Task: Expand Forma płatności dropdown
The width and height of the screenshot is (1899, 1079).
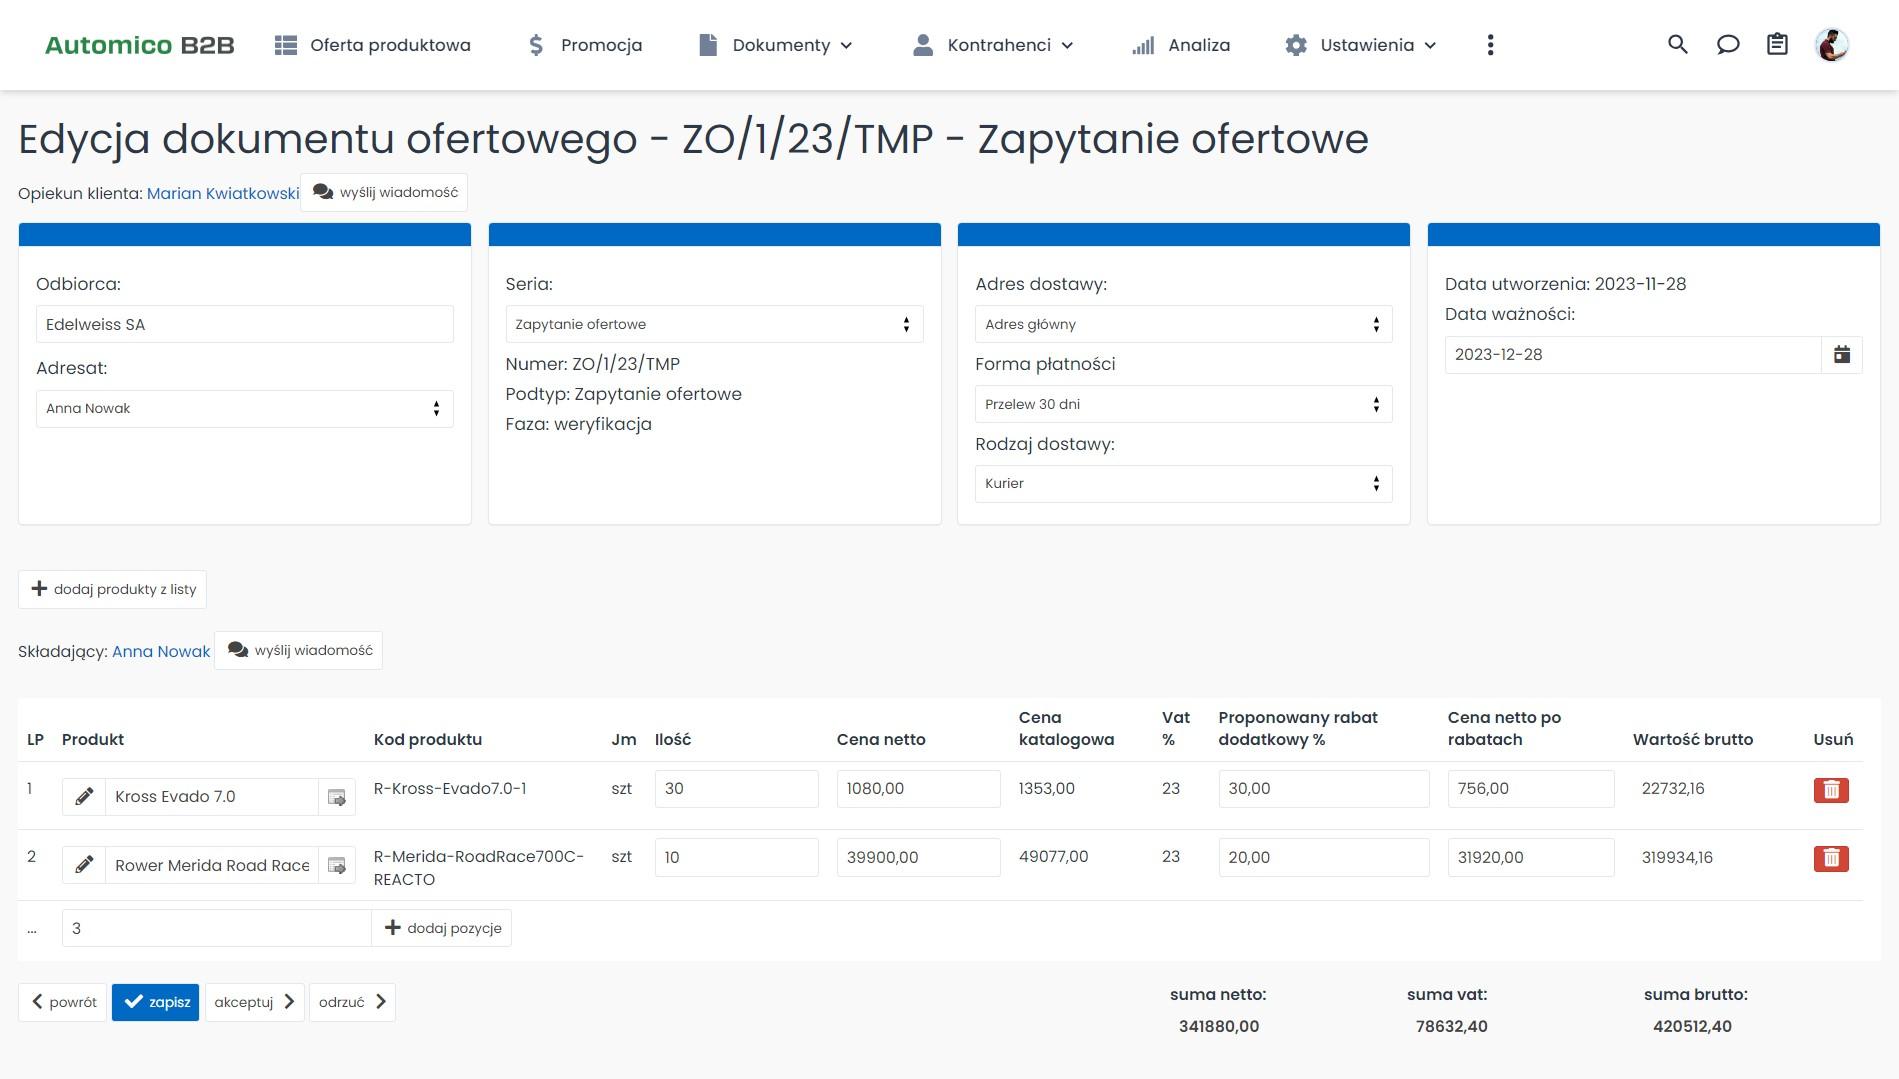Action: pos(1182,405)
